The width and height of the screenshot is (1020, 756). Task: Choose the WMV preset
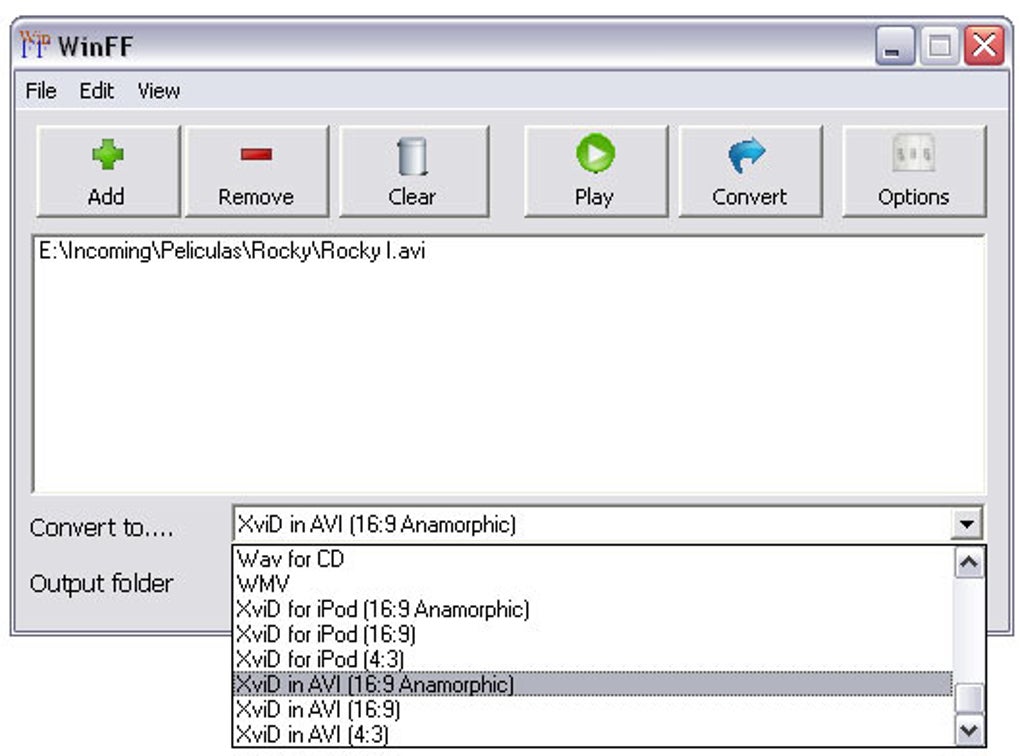click(593, 584)
